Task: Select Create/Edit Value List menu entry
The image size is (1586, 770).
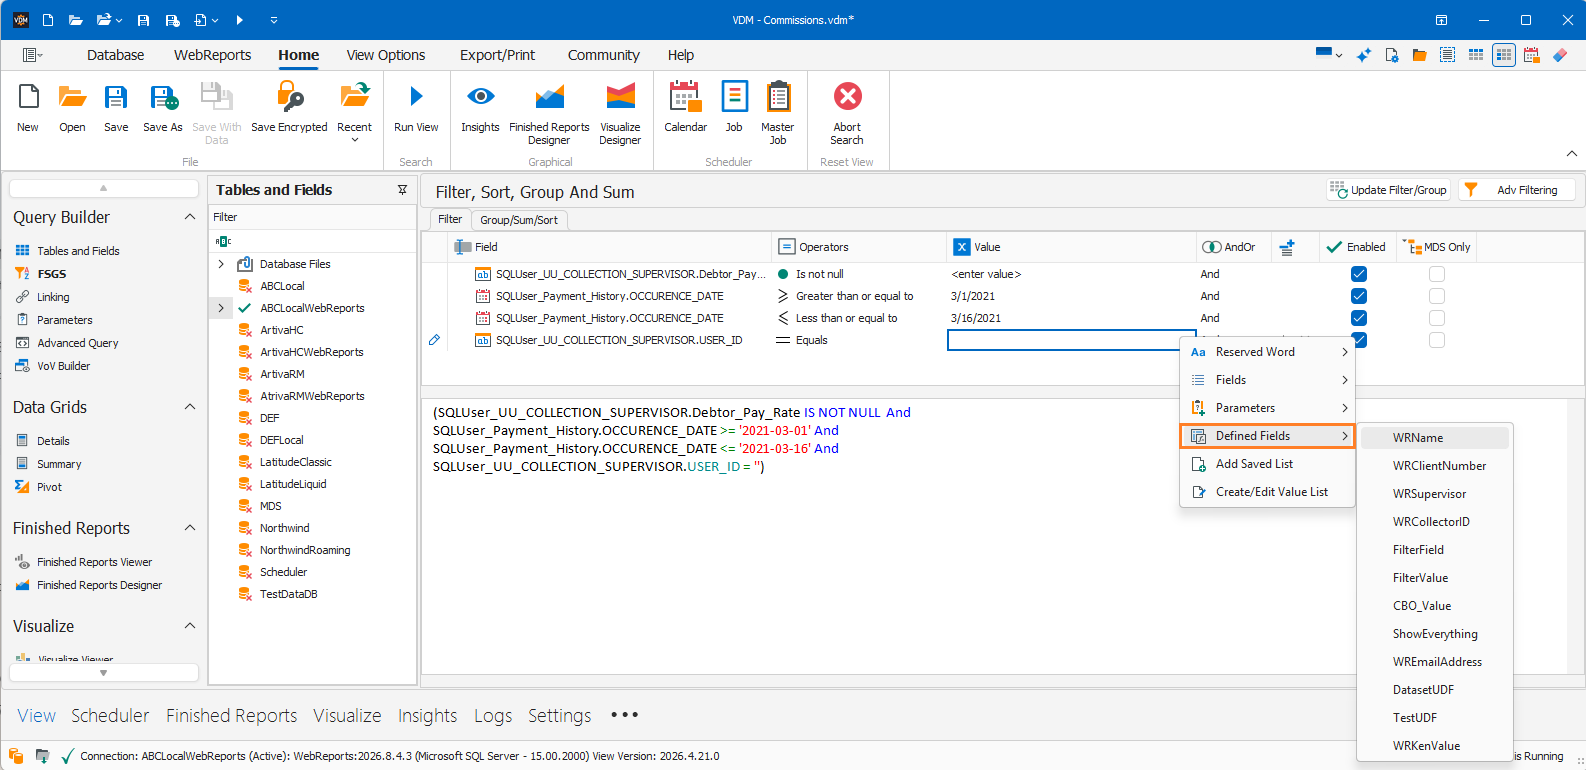Action: coord(1267,492)
